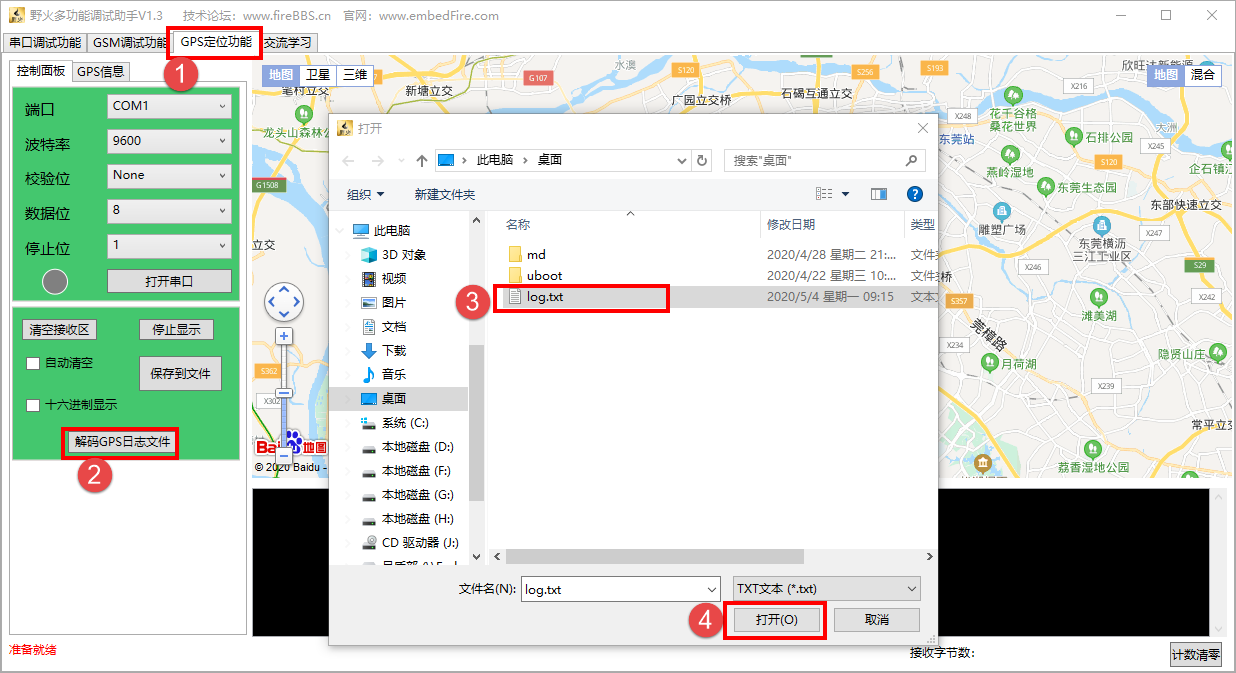Select 桌面 in navigation tree
The width and height of the screenshot is (1236, 673).
[x=394, y=399]
